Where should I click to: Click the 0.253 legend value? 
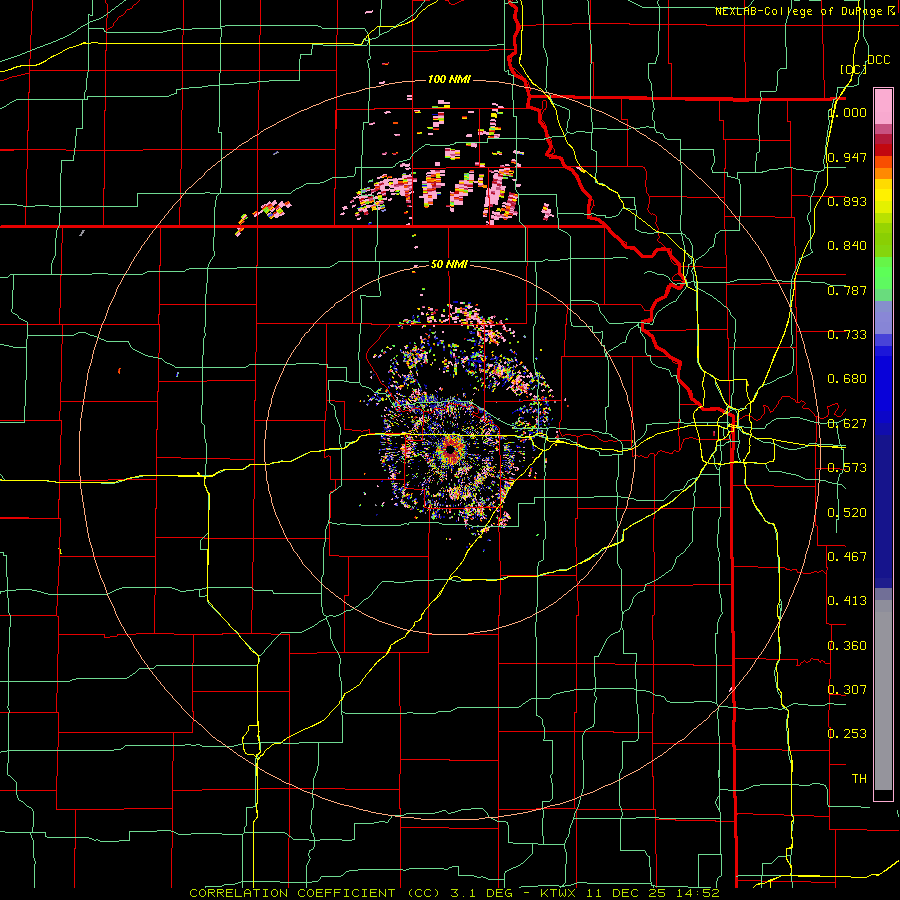click(847, 734)
